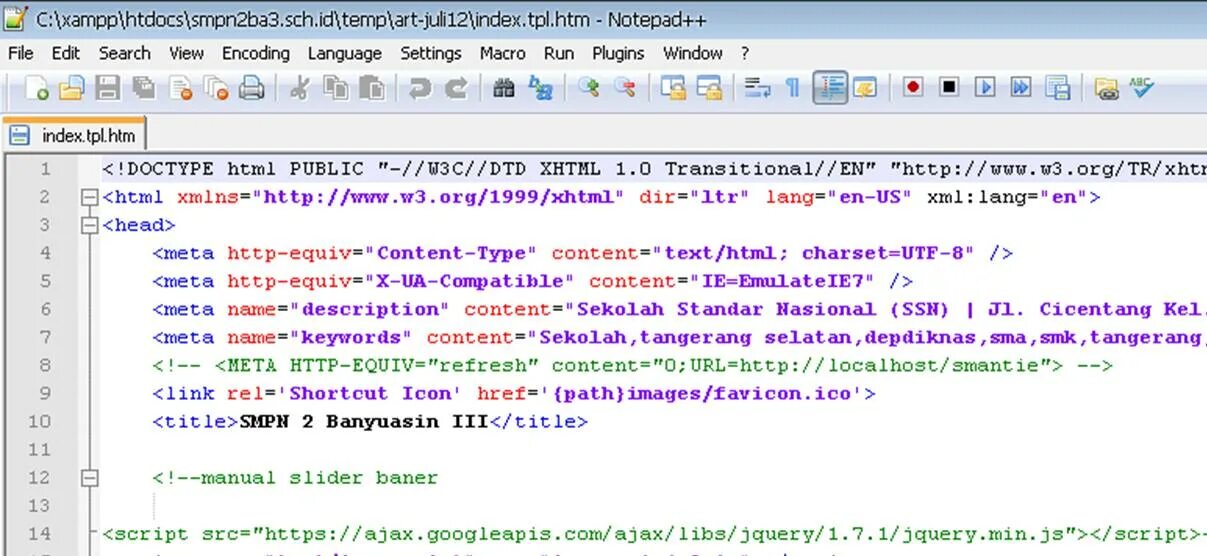Click the Synchronize Horizontal Scrolling icon
Image resolution: width=1207 pixels, height=556 pixels.
point(709,88)
